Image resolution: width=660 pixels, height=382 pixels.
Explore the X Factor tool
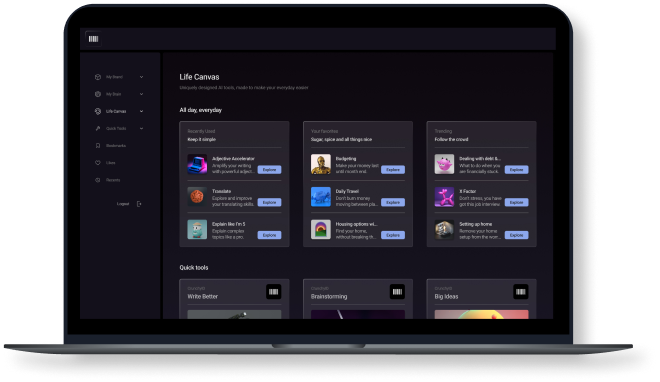click(516, 202)
